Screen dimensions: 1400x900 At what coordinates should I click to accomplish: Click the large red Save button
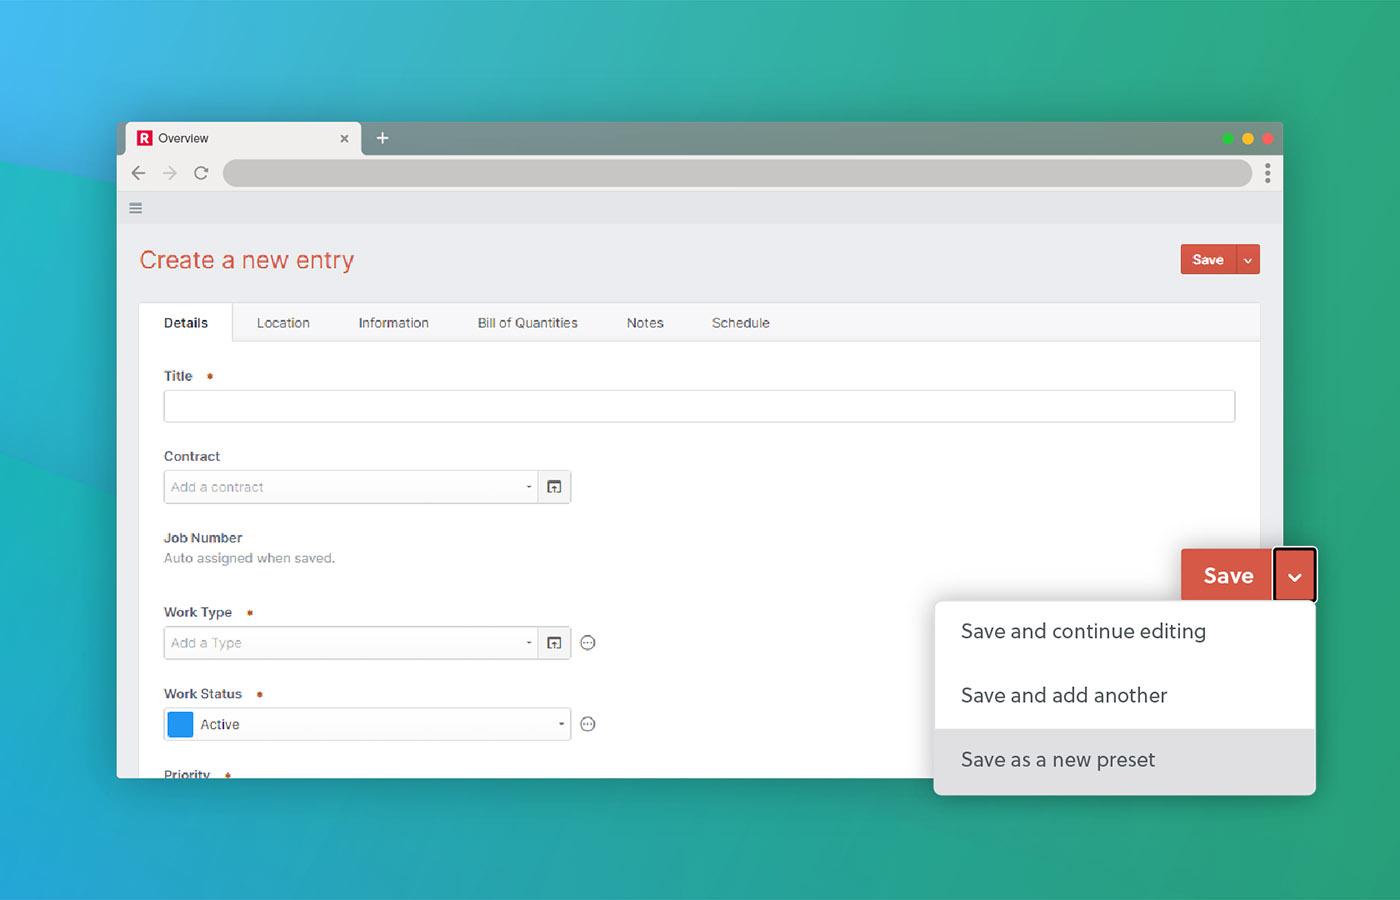pyautogui.click(x=1227, y=575)
